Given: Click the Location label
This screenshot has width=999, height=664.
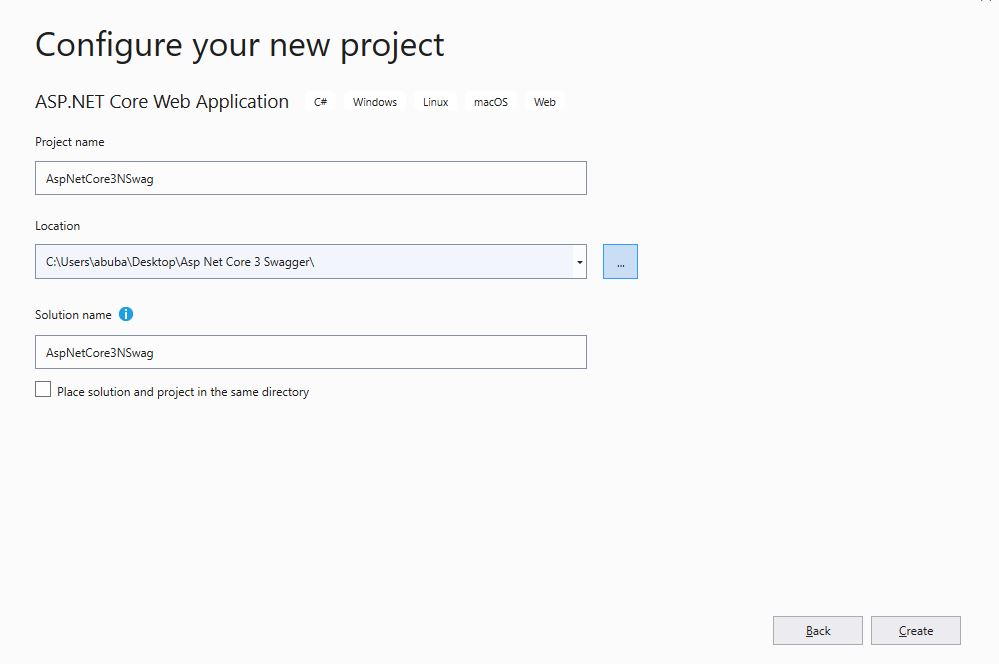Looking at the screenshot, I should click(57, 226).
